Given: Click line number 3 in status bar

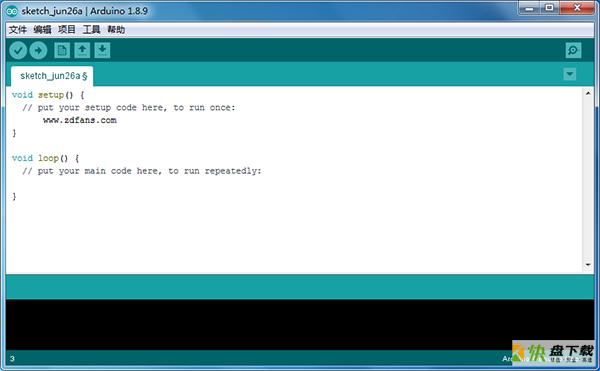Looking at the screenshot, I should point(12,359).
